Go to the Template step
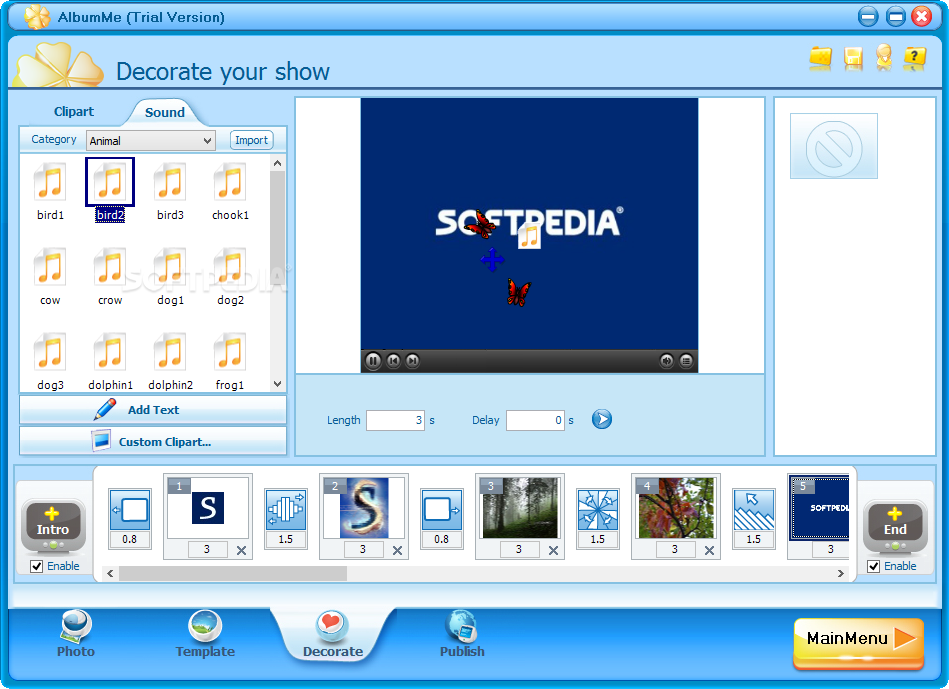The width and height of the screenshot is (949, 689). tap(205, 634)
